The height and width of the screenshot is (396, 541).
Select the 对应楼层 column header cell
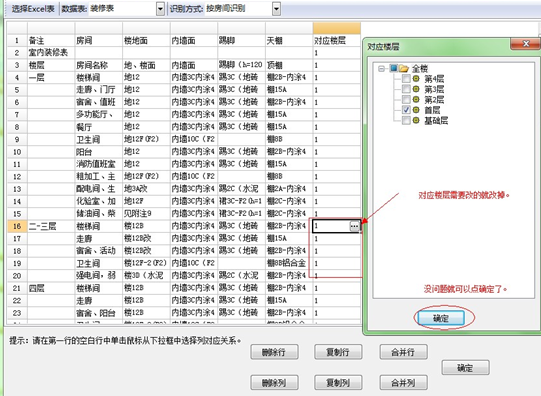click(x=337, y=41)
